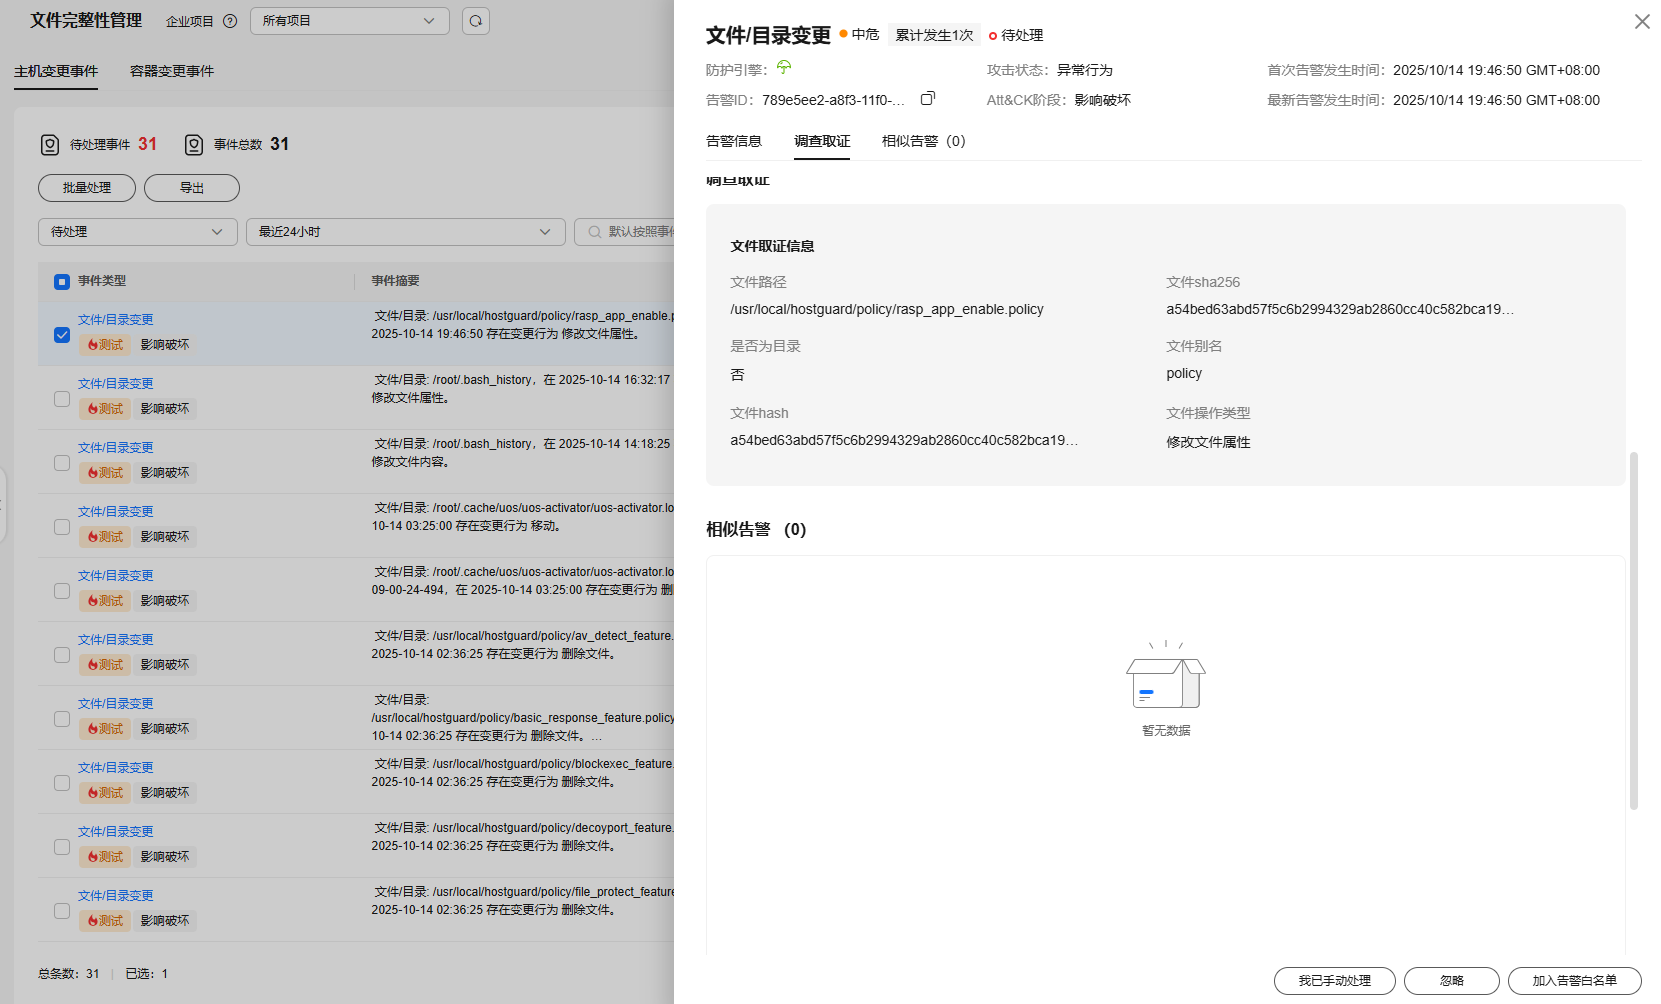Open the 最近24小时 time range dropdown
This screenshot has height=1004, width=1661.
tap(406, 232)
